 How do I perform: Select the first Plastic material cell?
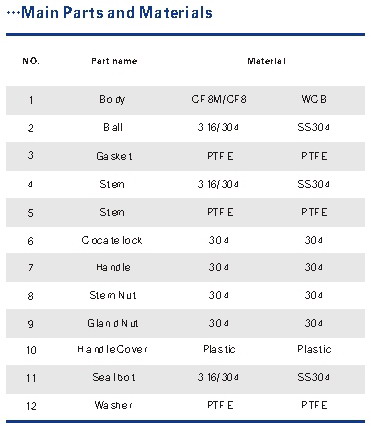coord(219,349)
